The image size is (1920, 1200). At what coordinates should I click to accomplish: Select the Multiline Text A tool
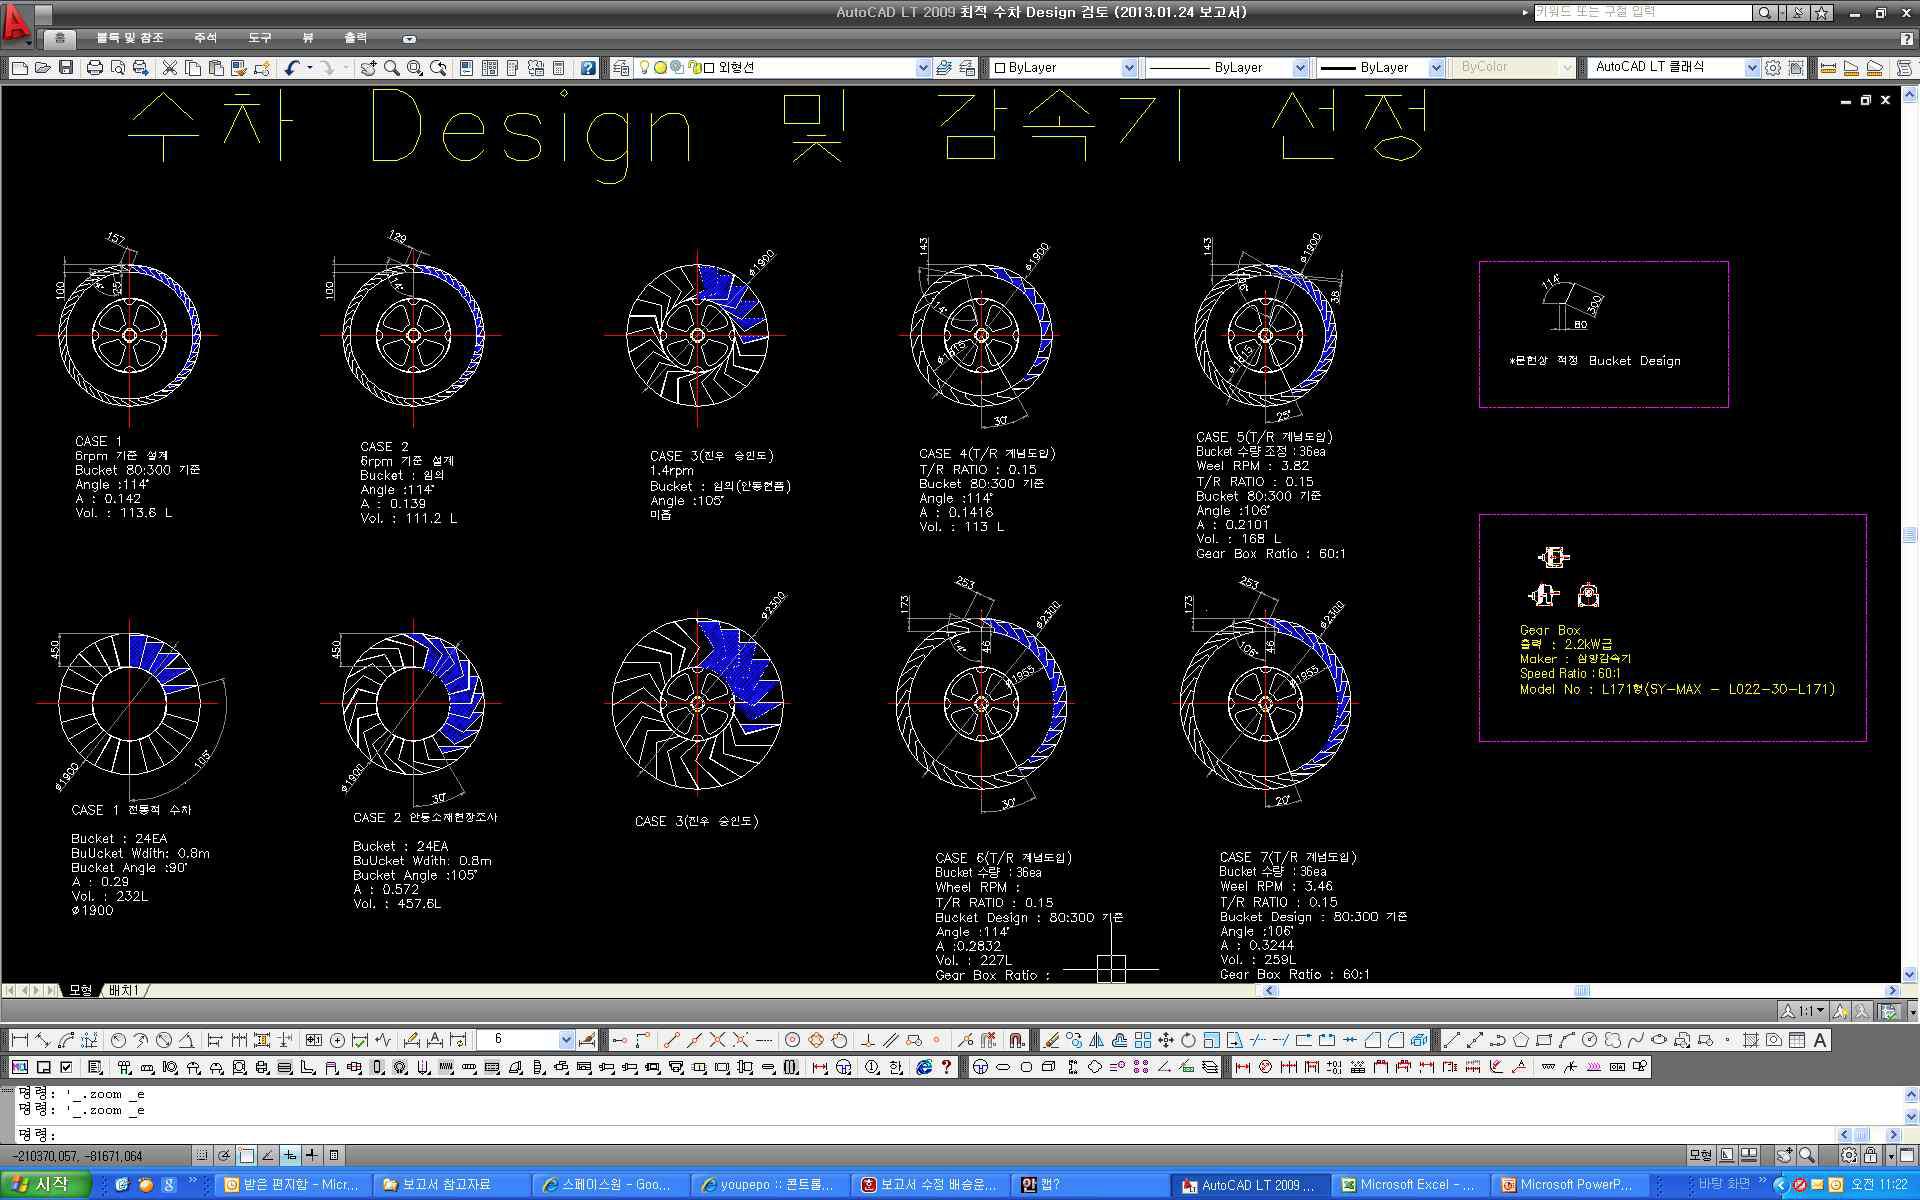[x=1820, y=1040]
